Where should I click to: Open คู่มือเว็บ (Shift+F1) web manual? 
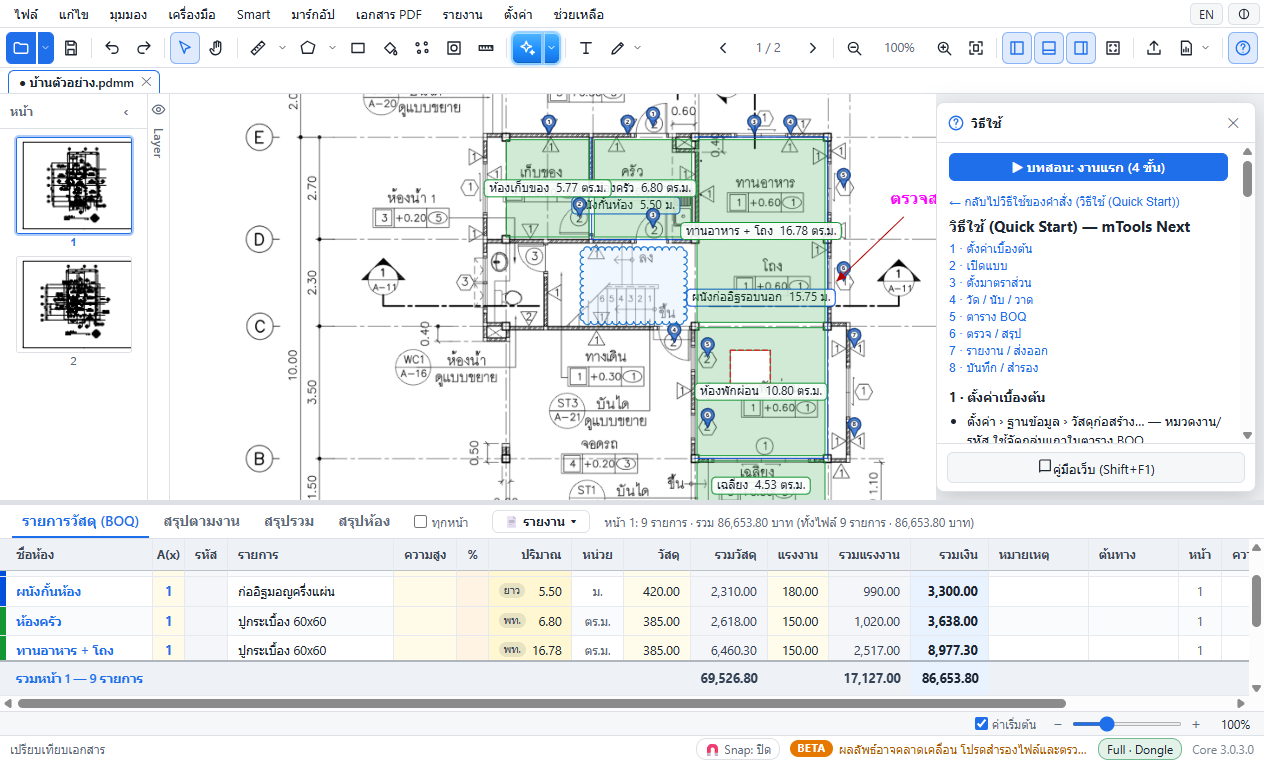(1096, 468)
